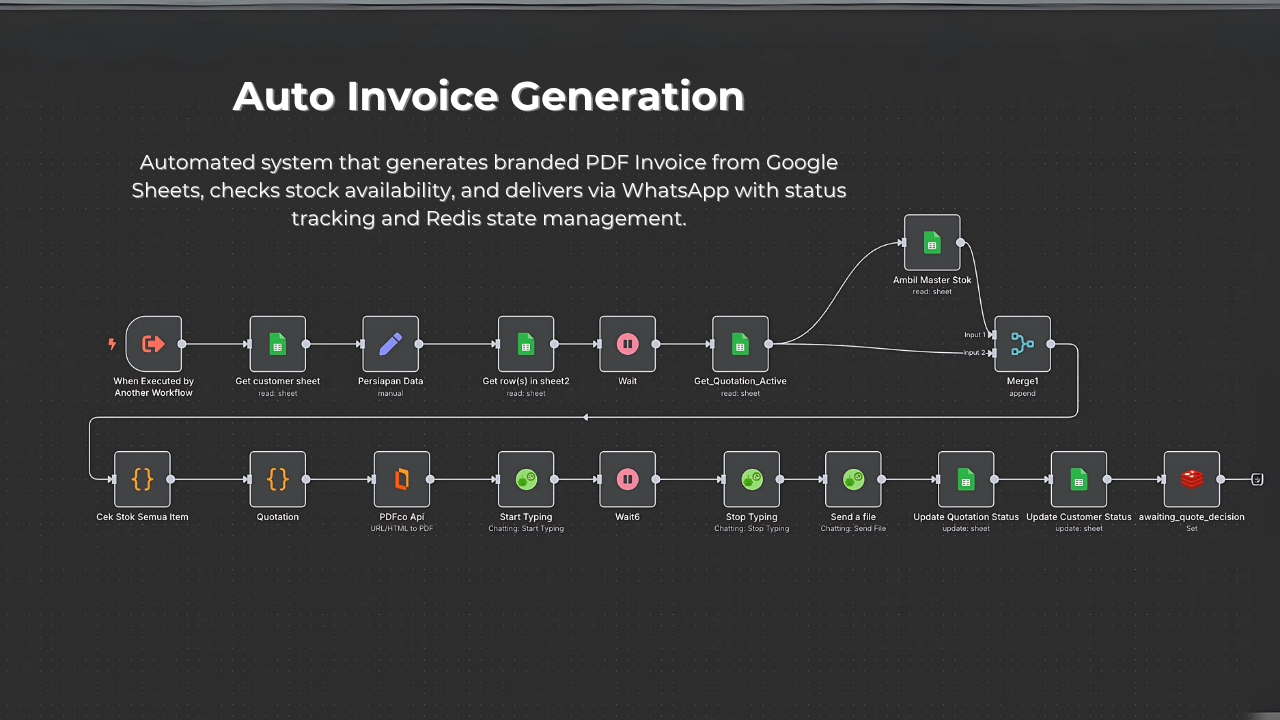Click the 'Chatting: Start Typing' subtitle text
The image size is (1280, 720).
coord(526,528)
